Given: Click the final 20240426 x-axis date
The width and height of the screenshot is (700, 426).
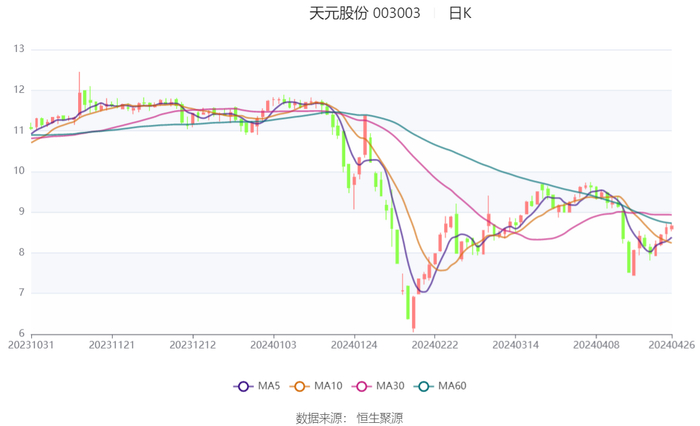Looking at the screenshot, I should (x=671, y=345).
